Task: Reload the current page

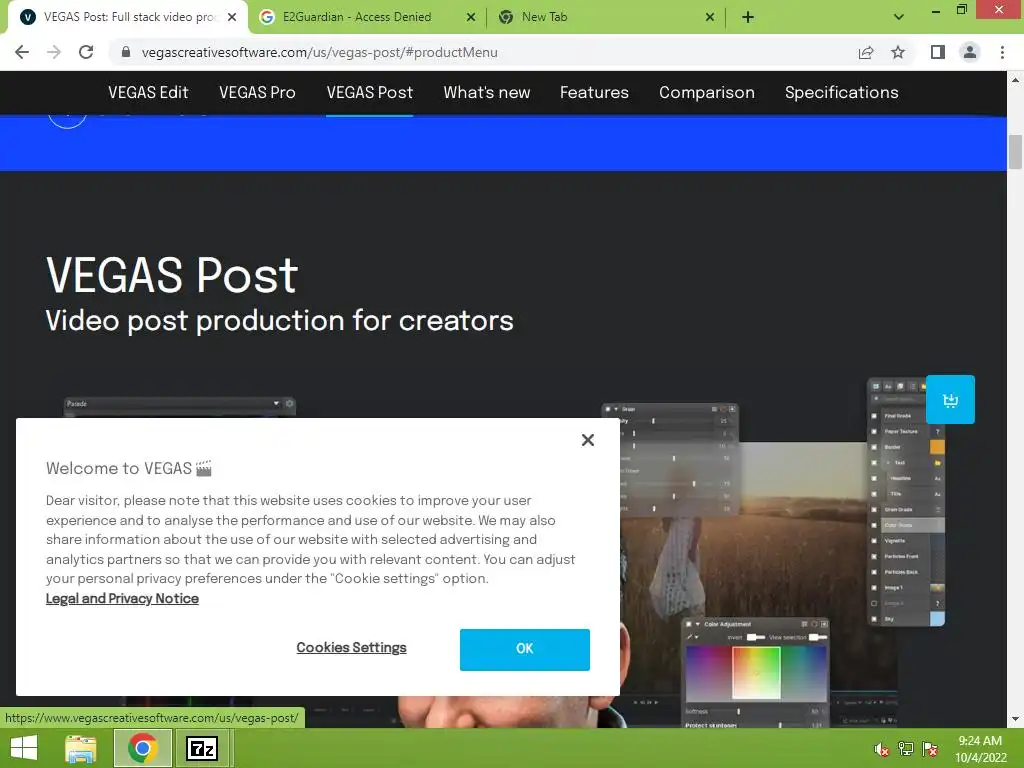Action: pos(86,52)
